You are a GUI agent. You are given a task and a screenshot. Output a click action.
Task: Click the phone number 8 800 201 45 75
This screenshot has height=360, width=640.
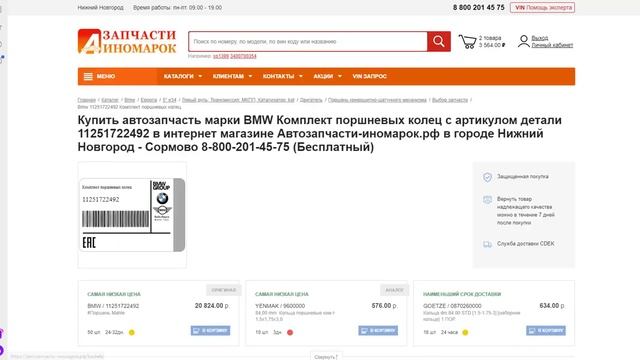click(479, 7)
